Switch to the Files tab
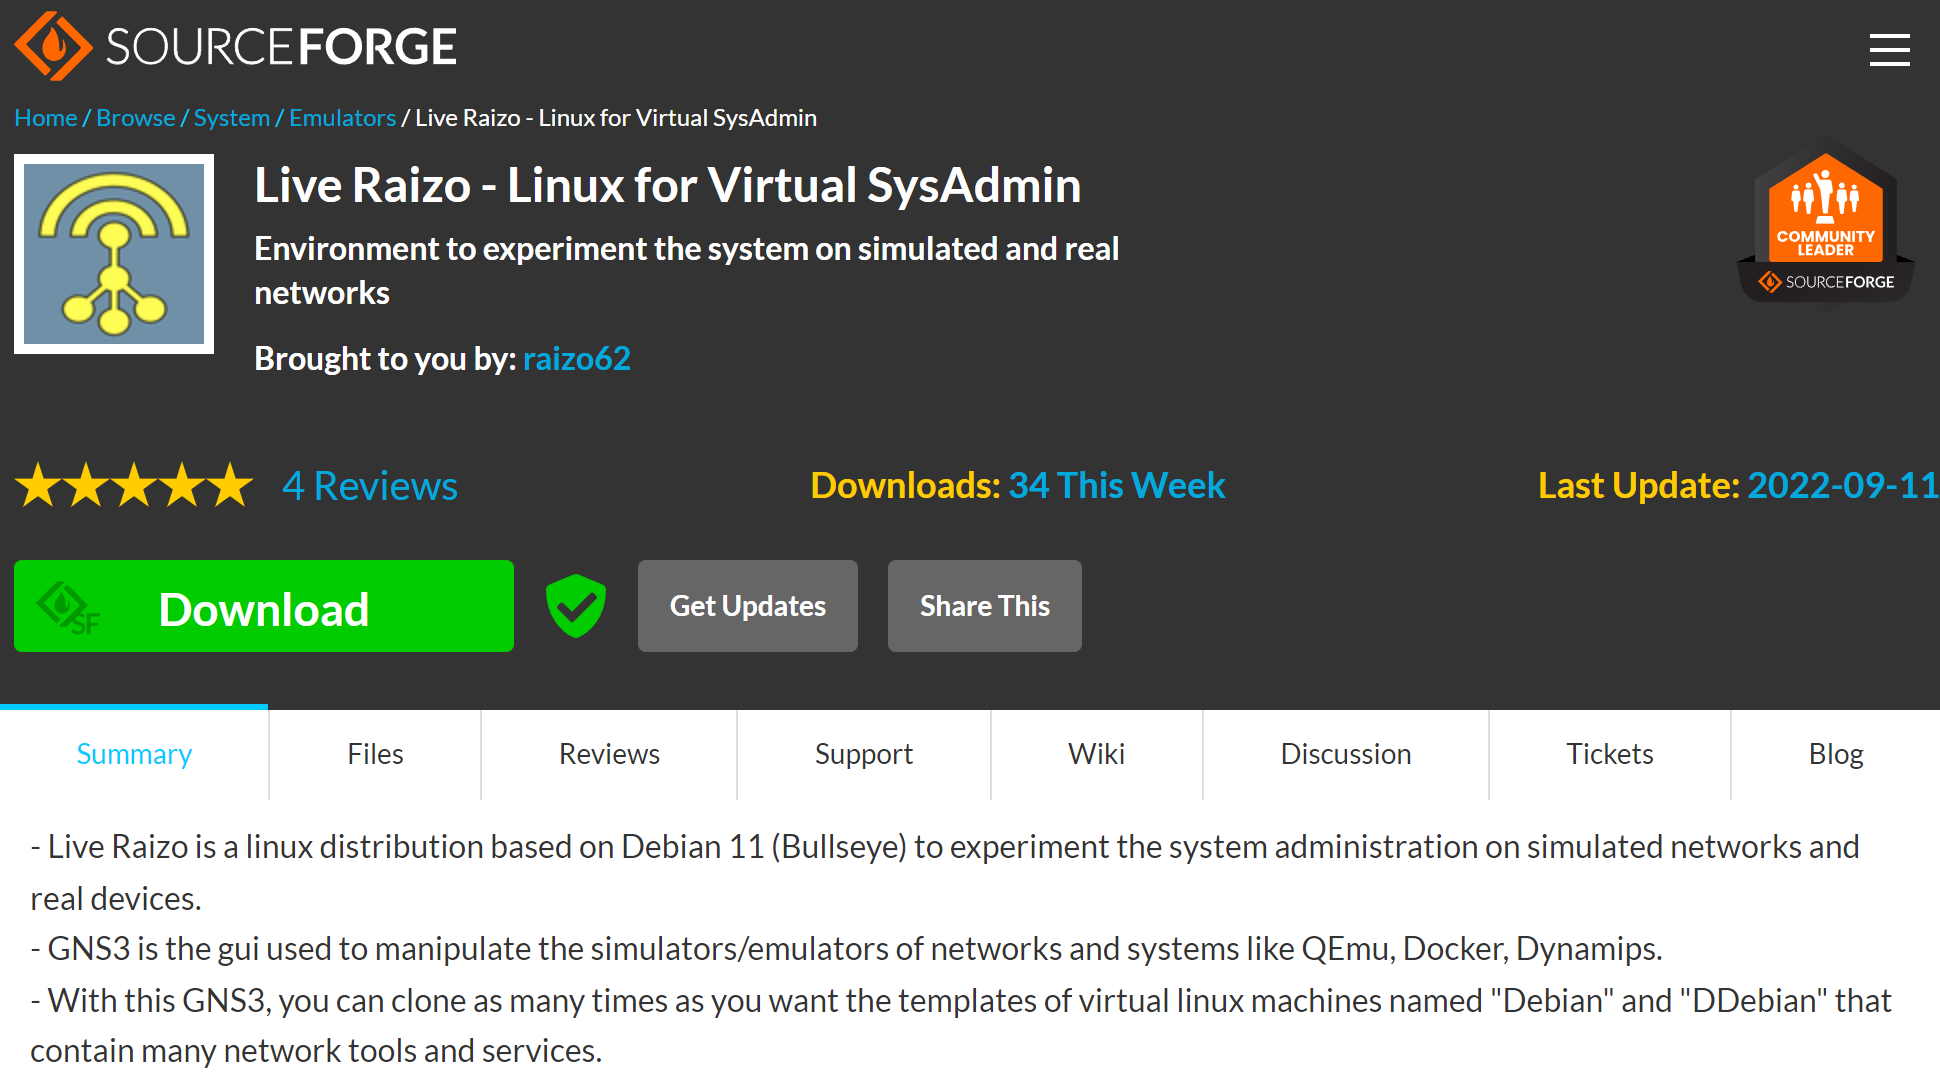The height and width of the screenshot is (1090, 1940). tap(375, 754)
